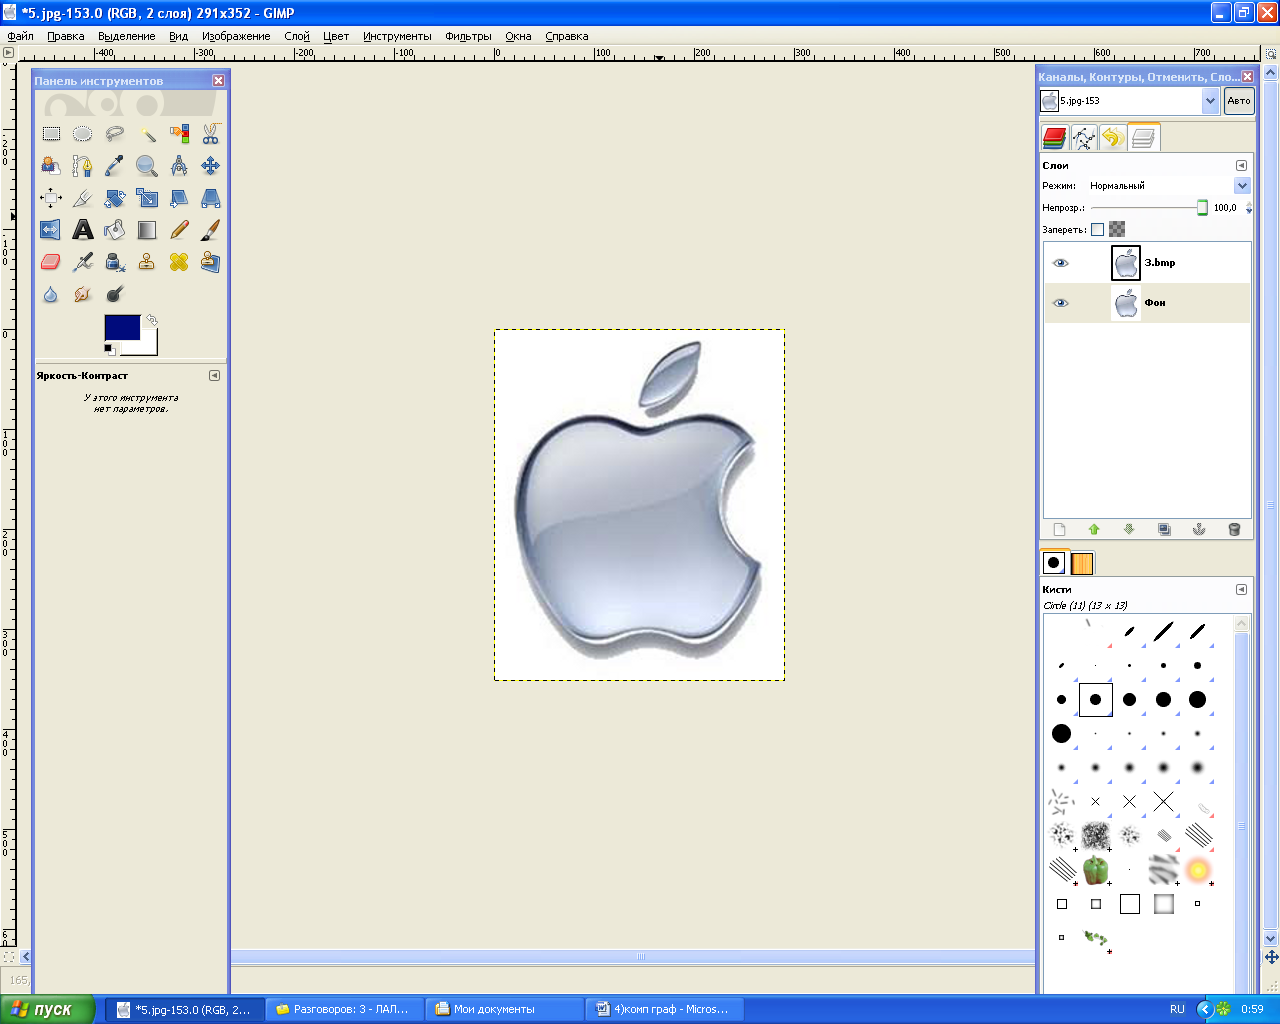Activate the Select by Color tool
Viewport: 1280px width, 1024px height.
click(x=179, y=134)
